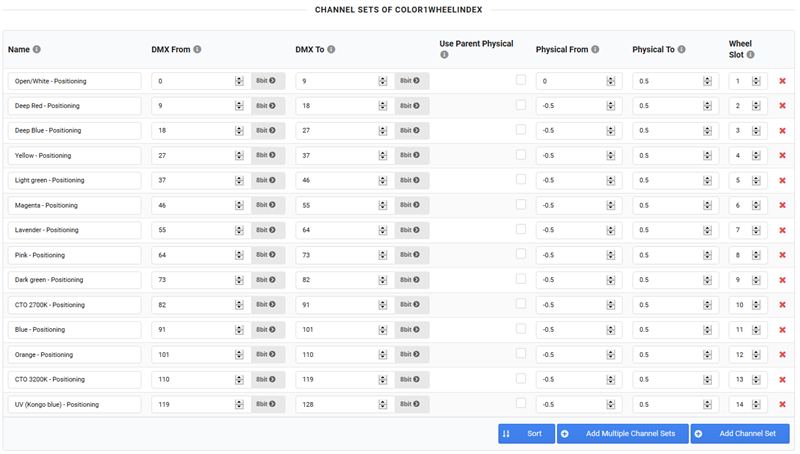Click the DMX From stepper in Lavender row

pos(239,230)
